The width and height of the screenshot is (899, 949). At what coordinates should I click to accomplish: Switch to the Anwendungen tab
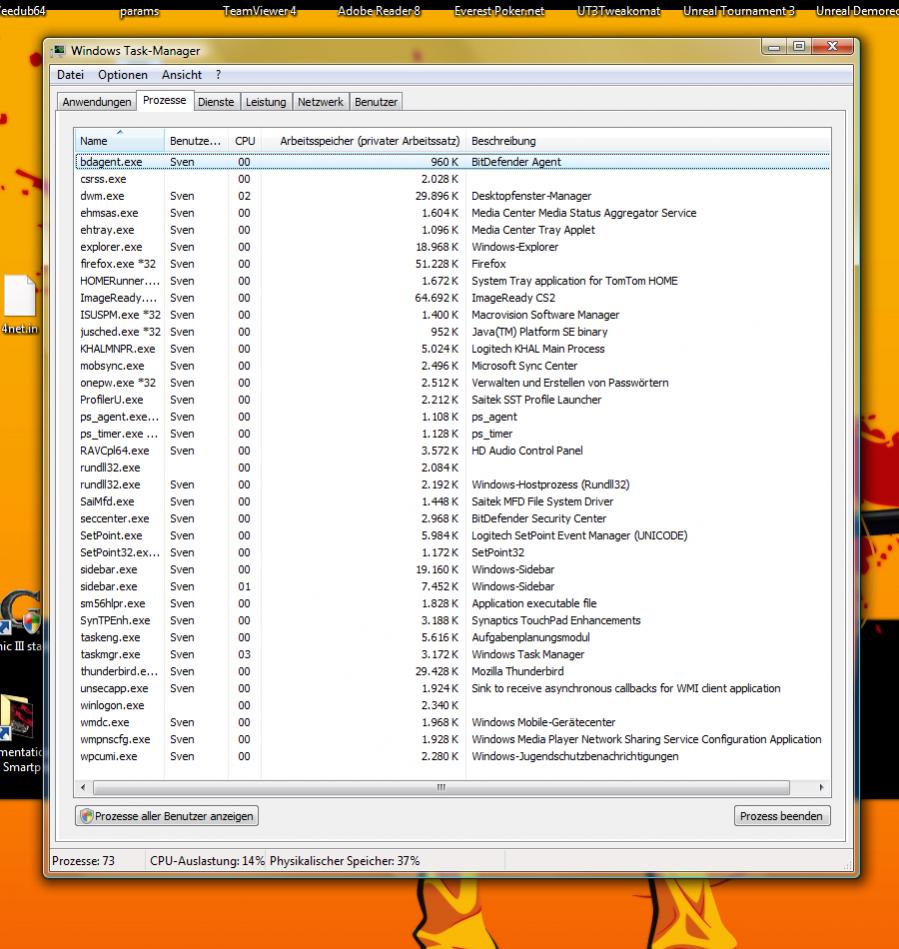pos(97,102)
